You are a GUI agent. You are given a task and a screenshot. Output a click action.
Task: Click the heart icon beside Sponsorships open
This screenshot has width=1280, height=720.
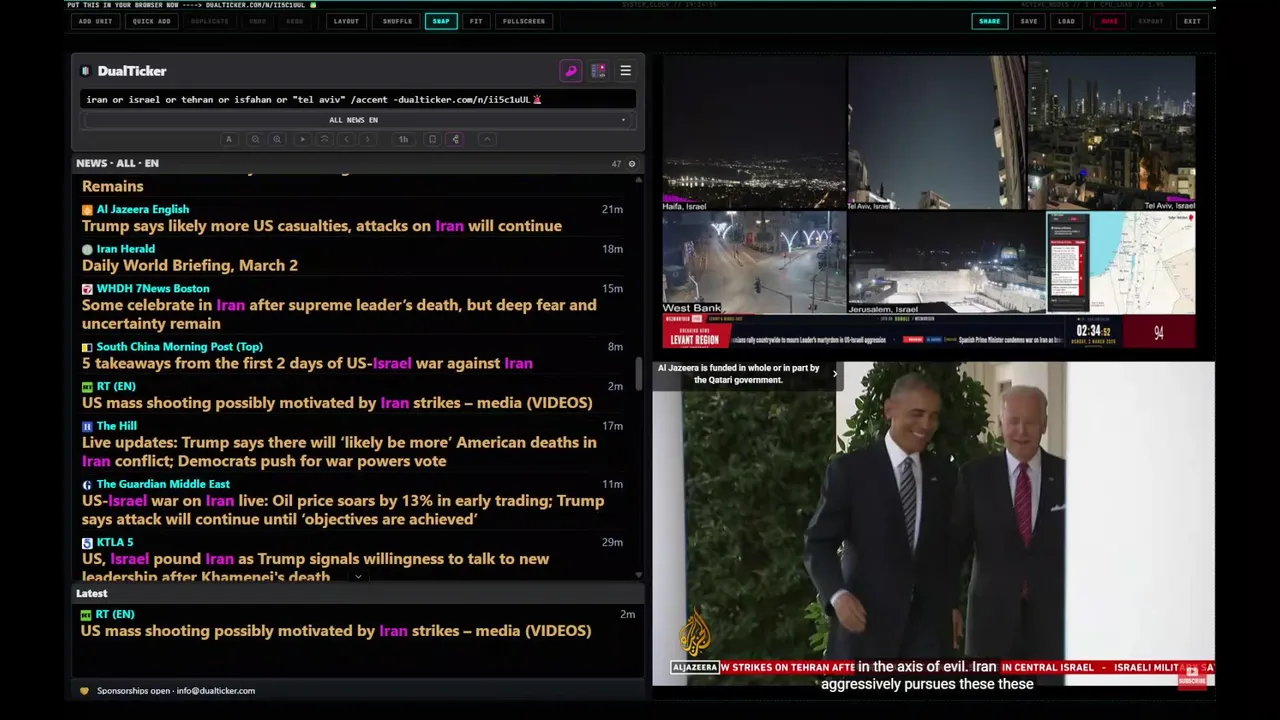[84, 691]
